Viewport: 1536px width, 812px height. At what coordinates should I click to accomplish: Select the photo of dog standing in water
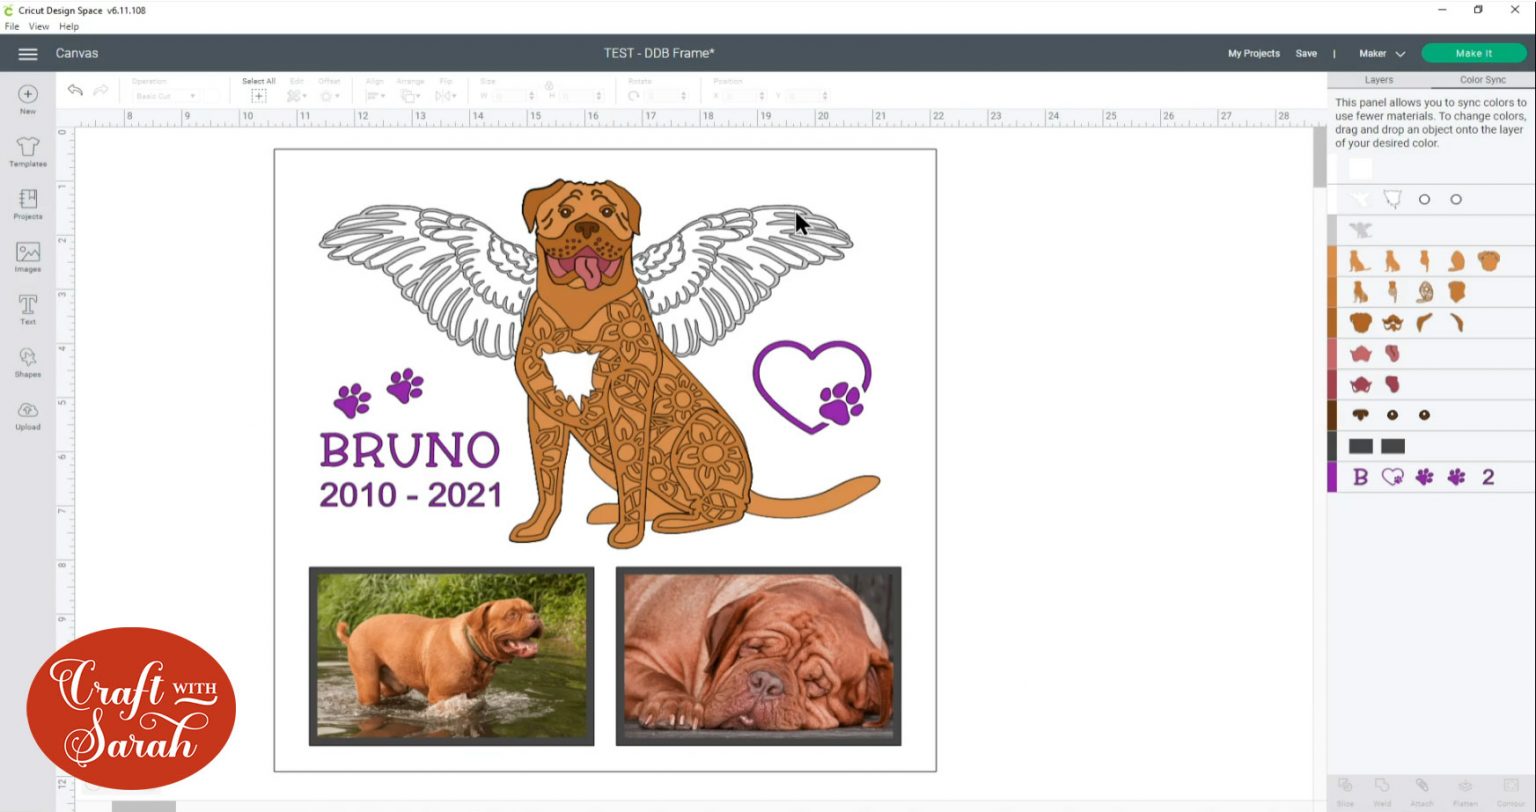coord(451,656)
